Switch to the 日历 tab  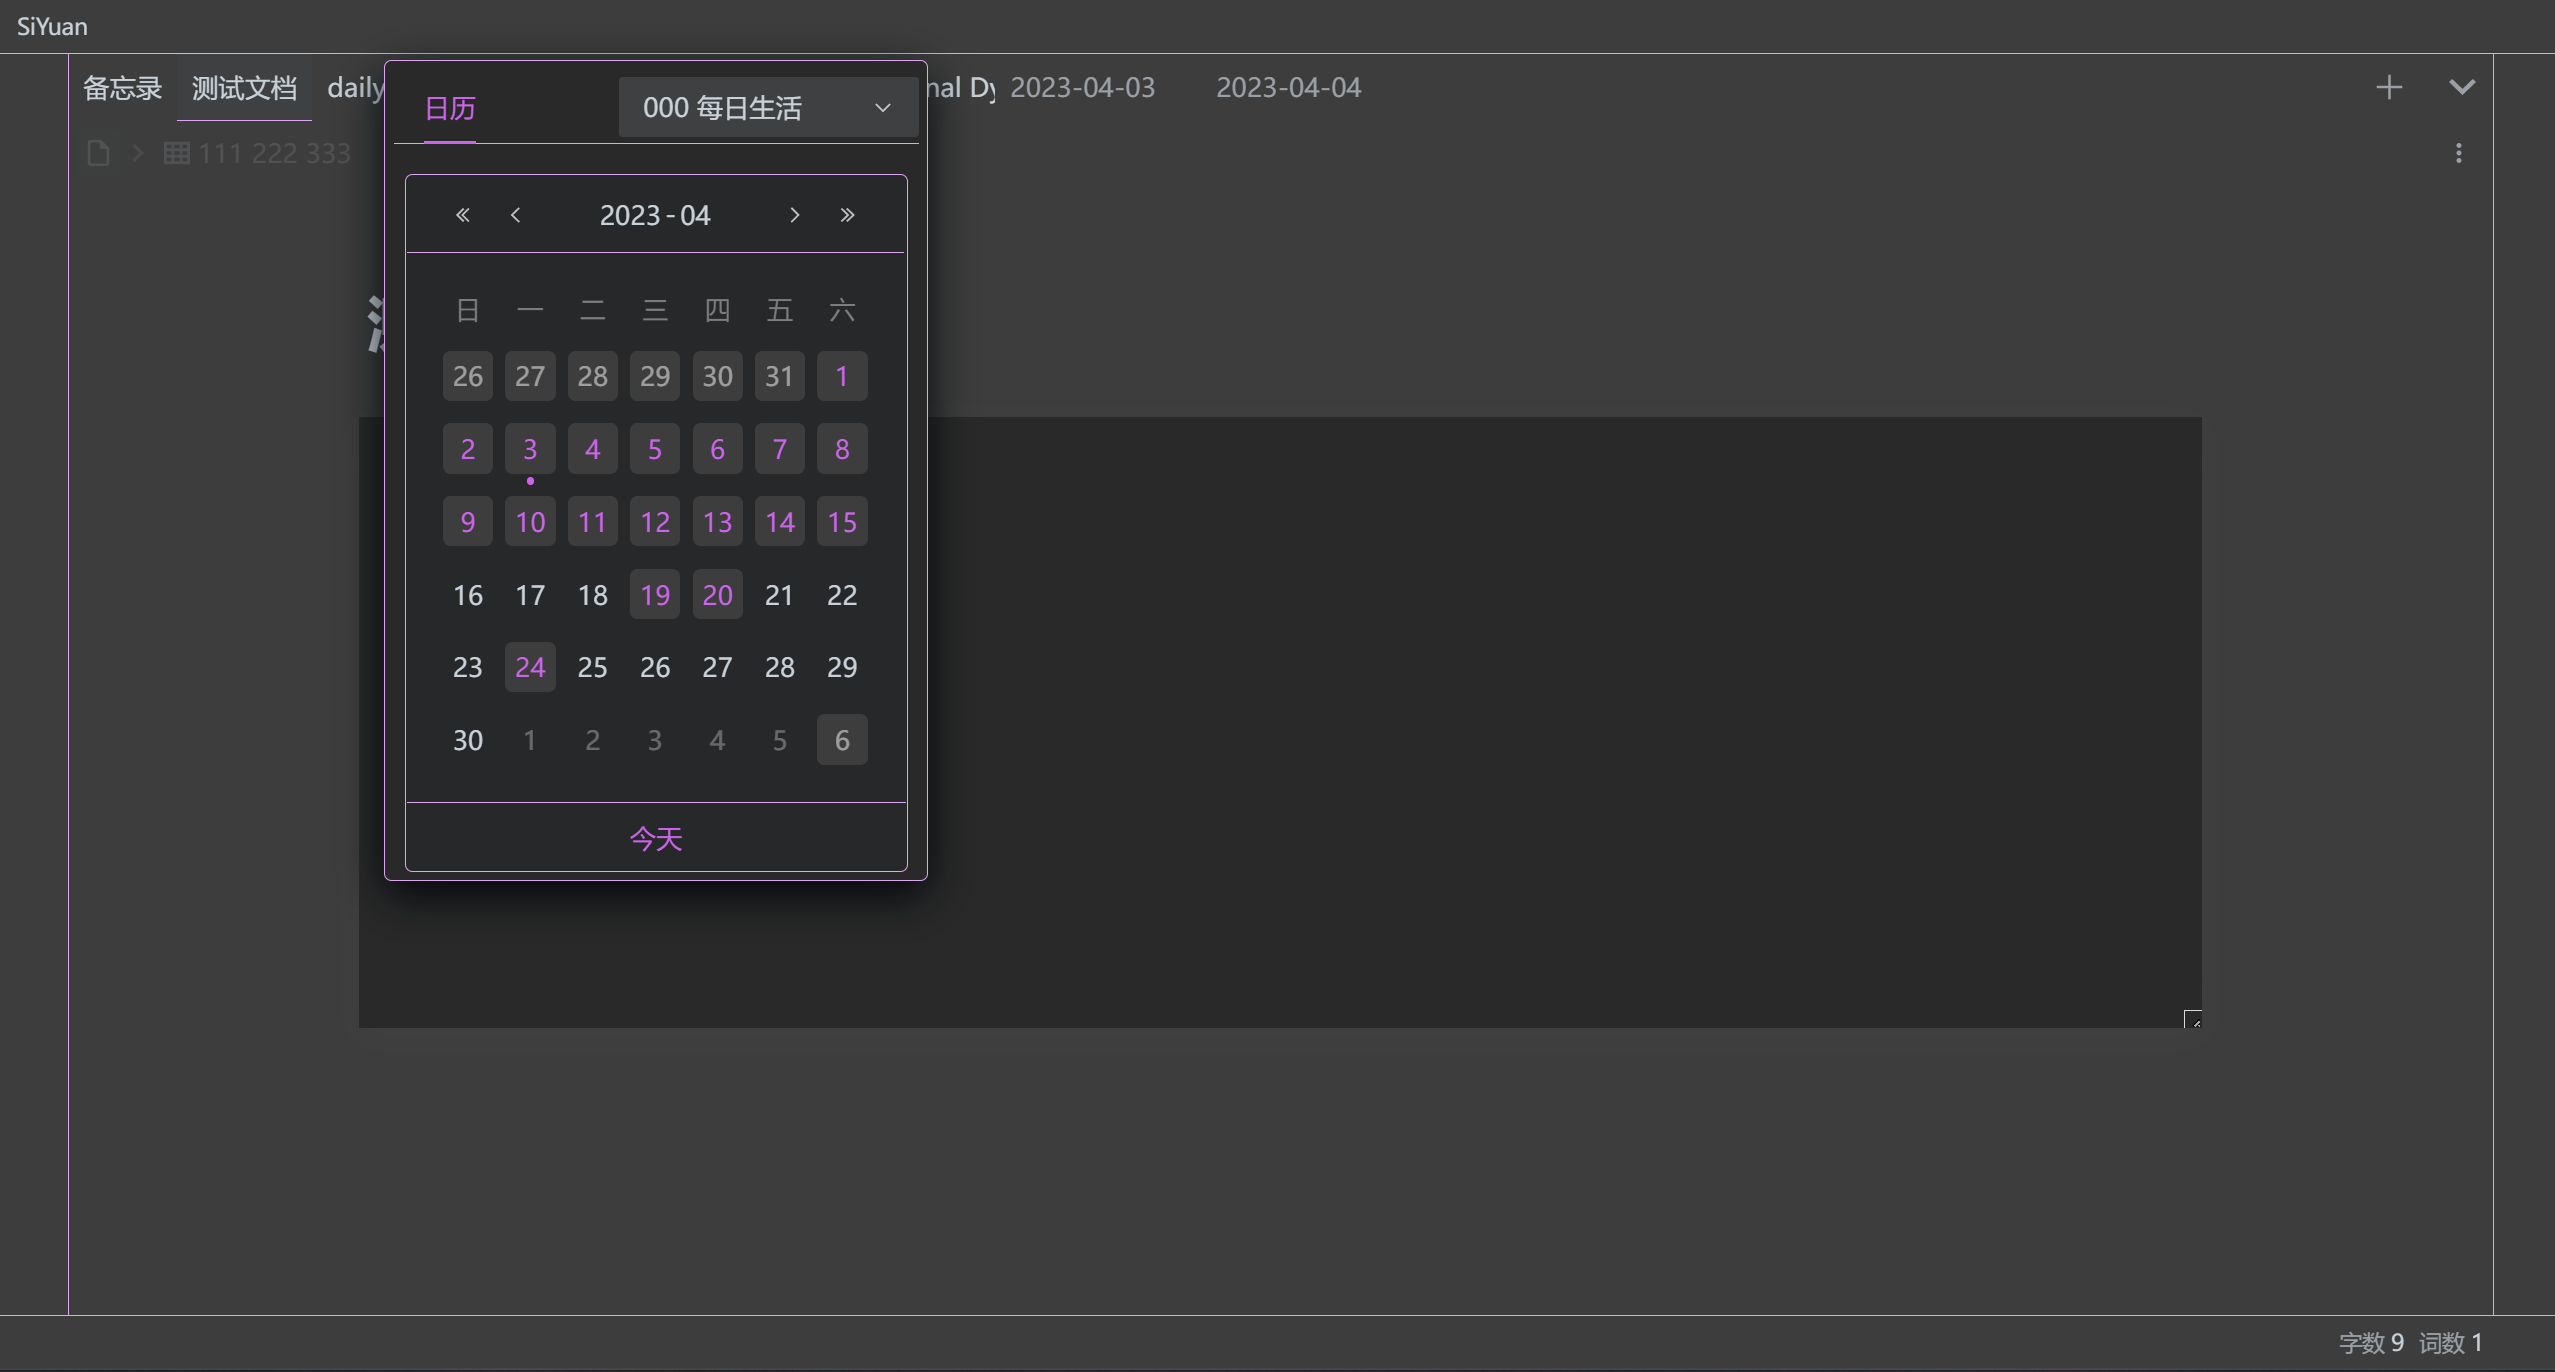tap(450, 108)
